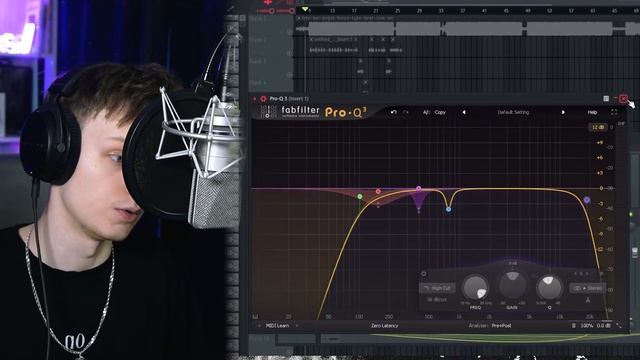The height and width of the screenshot is (360, 640).
Task: Adjust the FREQ knob
Action: point(475,287)
